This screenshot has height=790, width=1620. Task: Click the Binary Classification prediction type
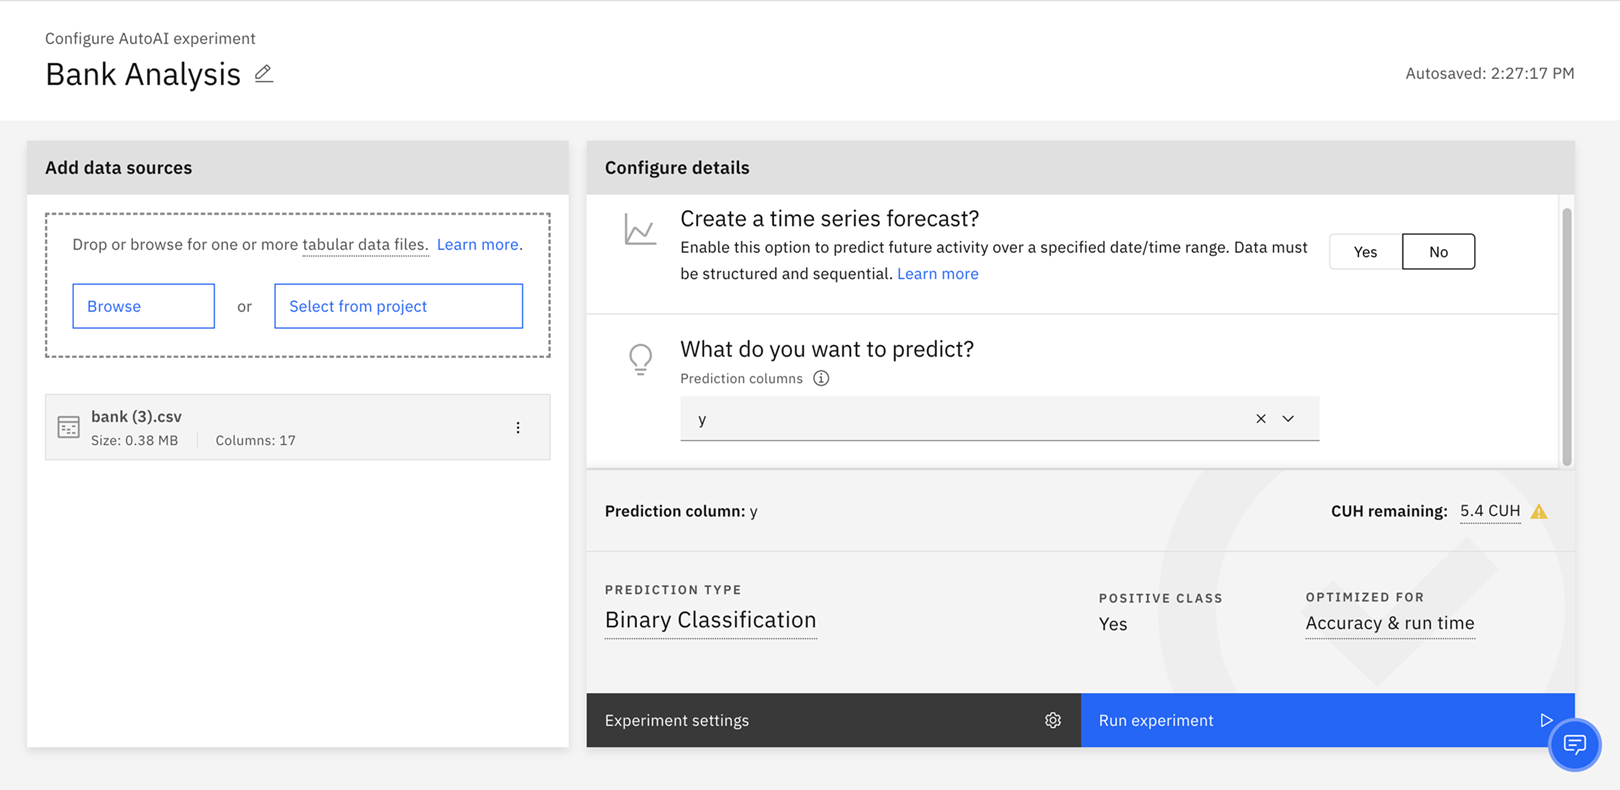(711, 620)
